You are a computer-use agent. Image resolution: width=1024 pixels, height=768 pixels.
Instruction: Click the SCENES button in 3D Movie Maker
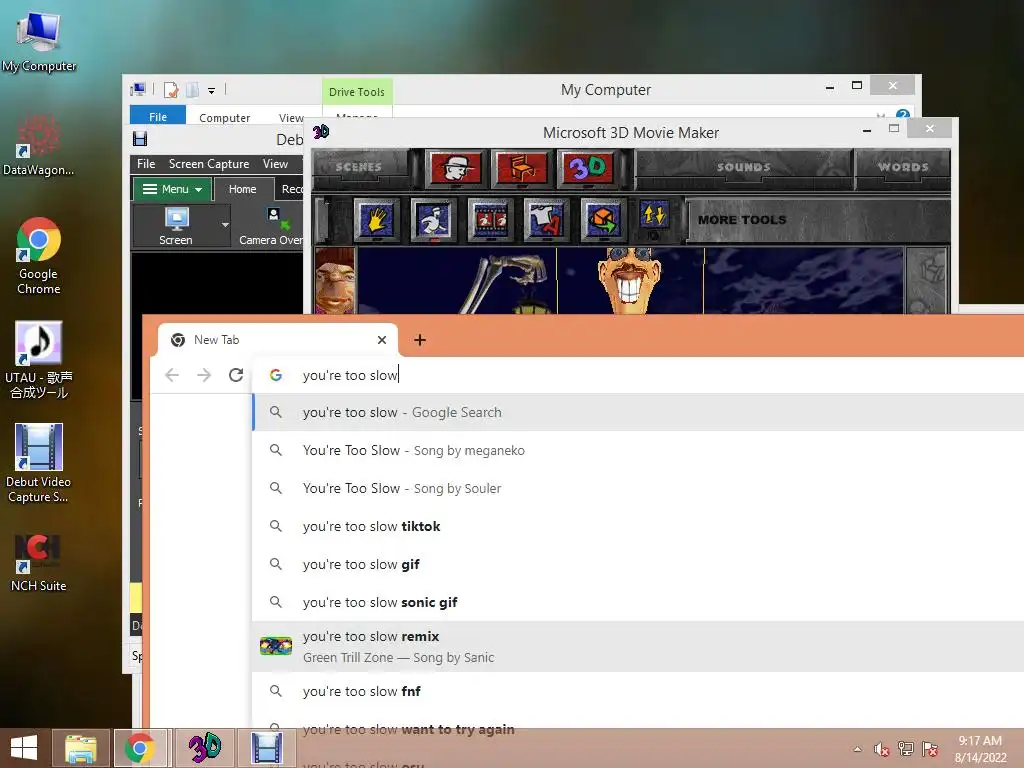pos(359,167)
